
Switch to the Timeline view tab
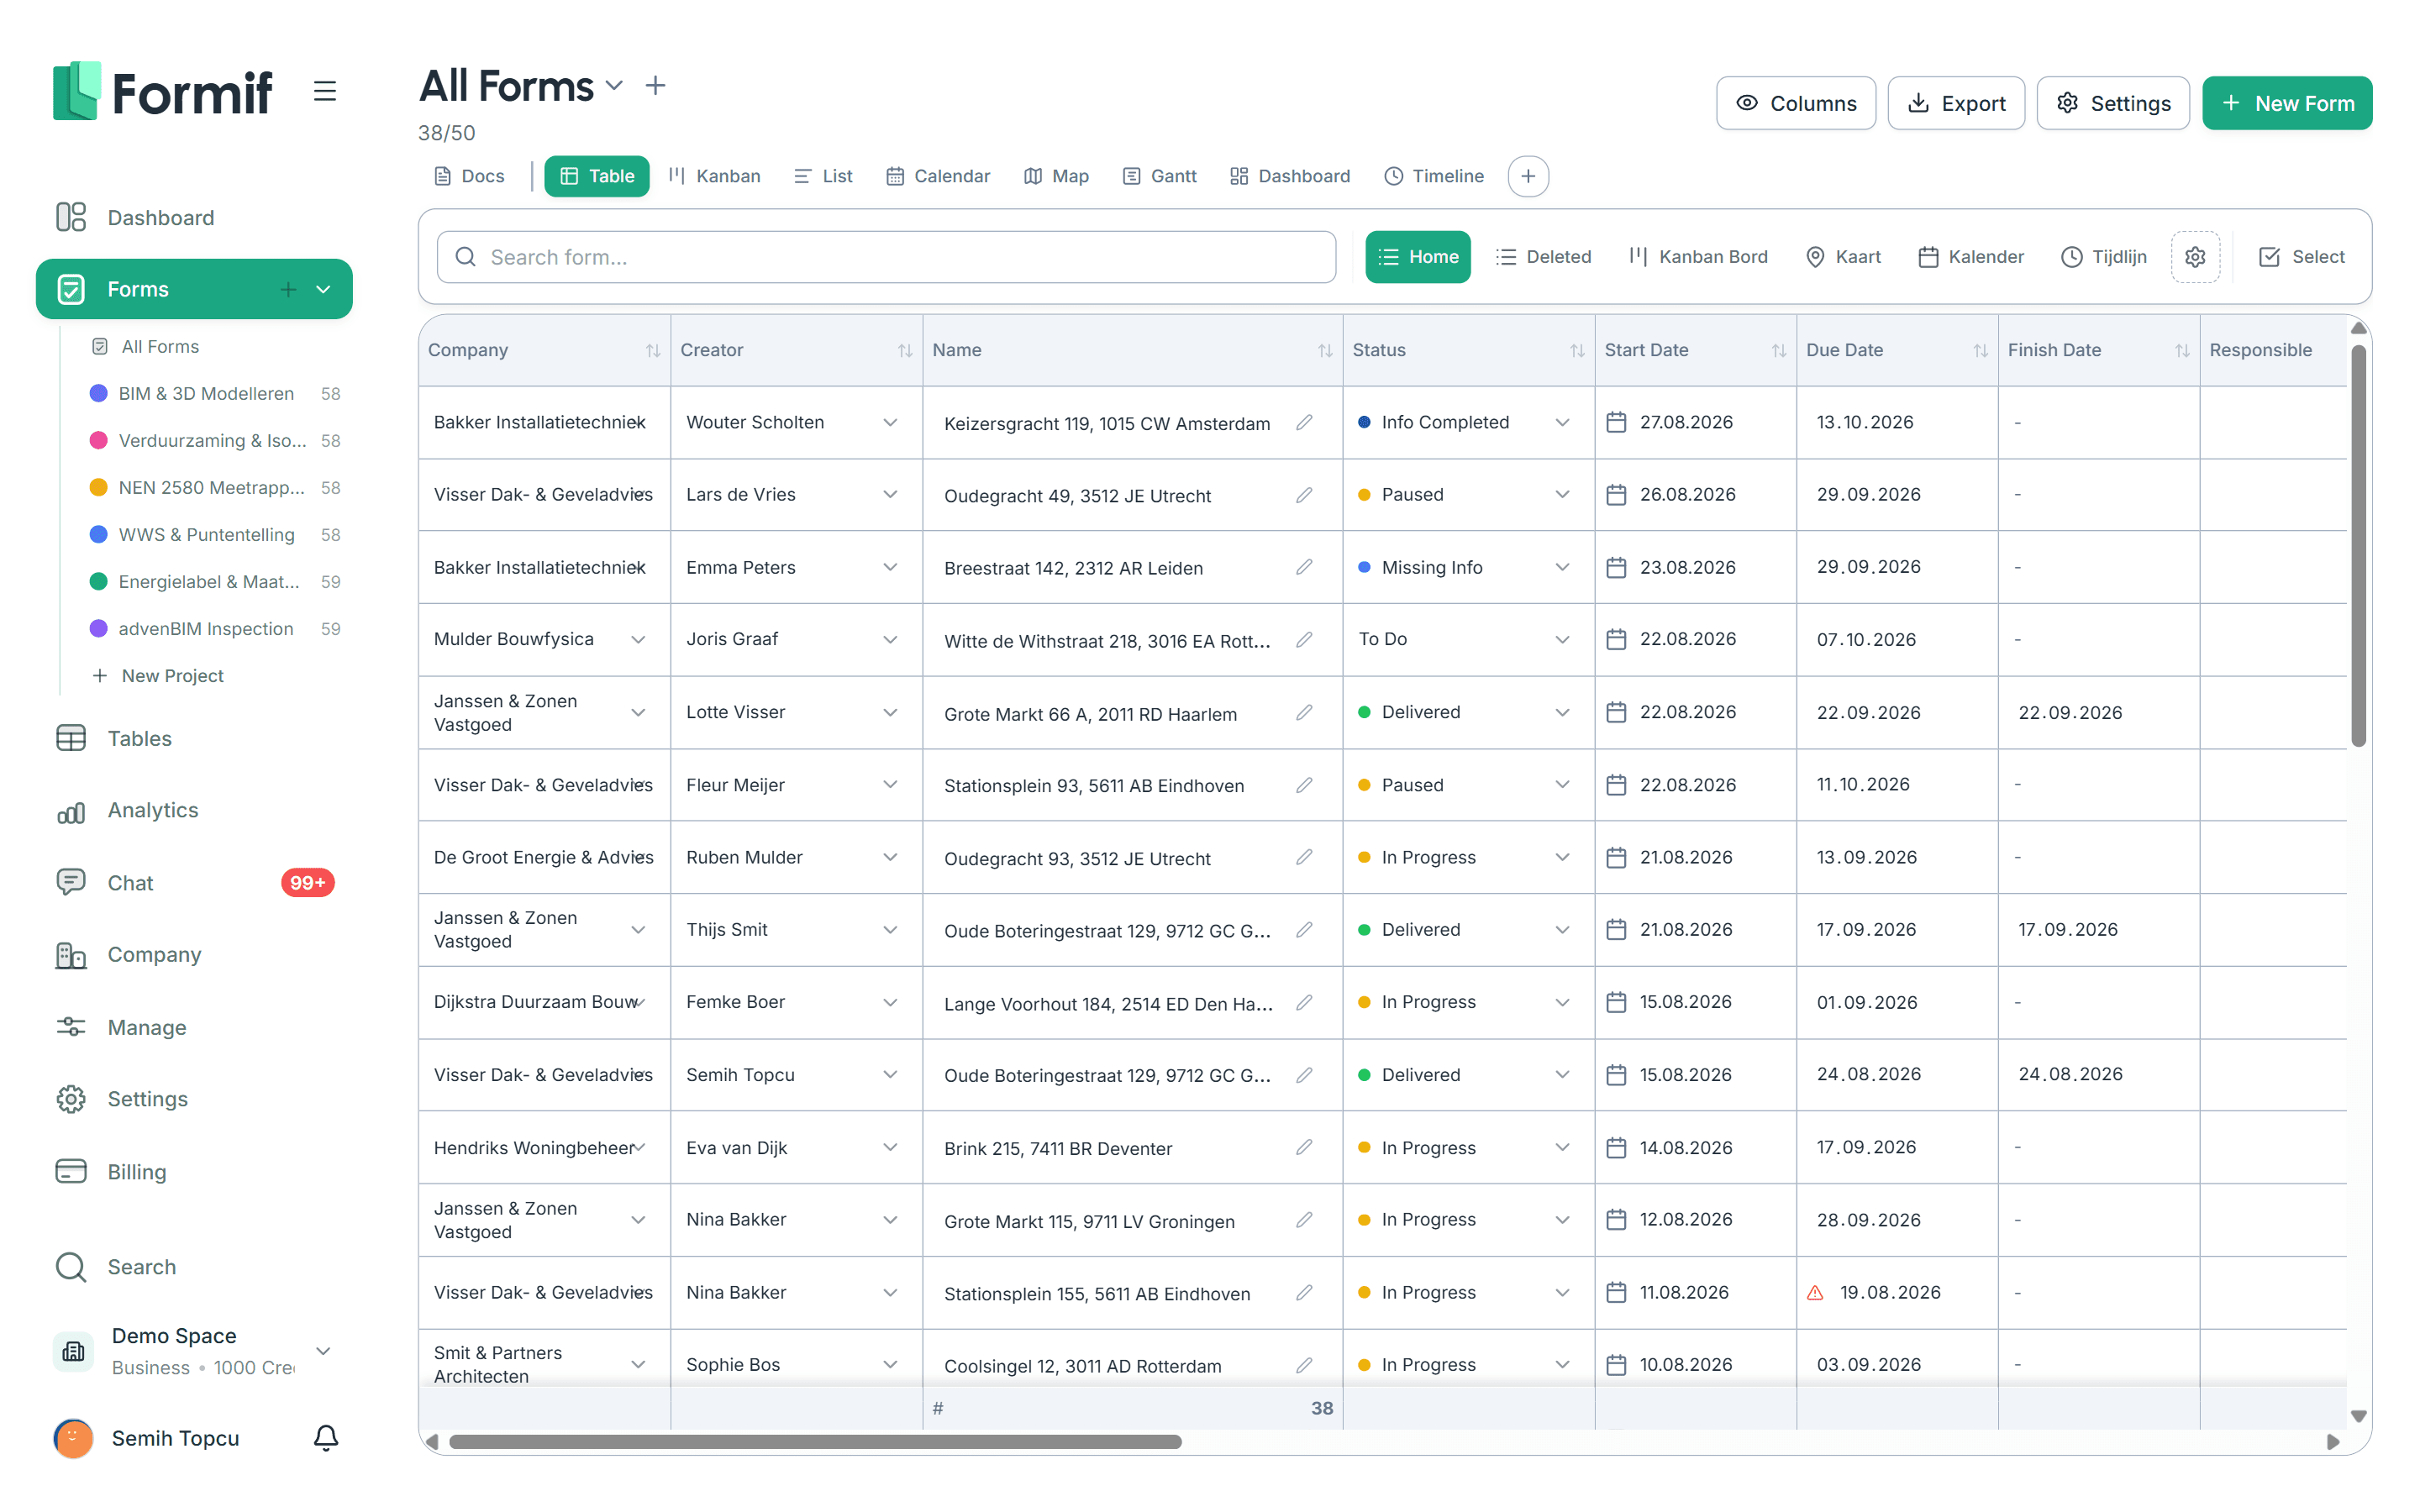point(1433,176)
